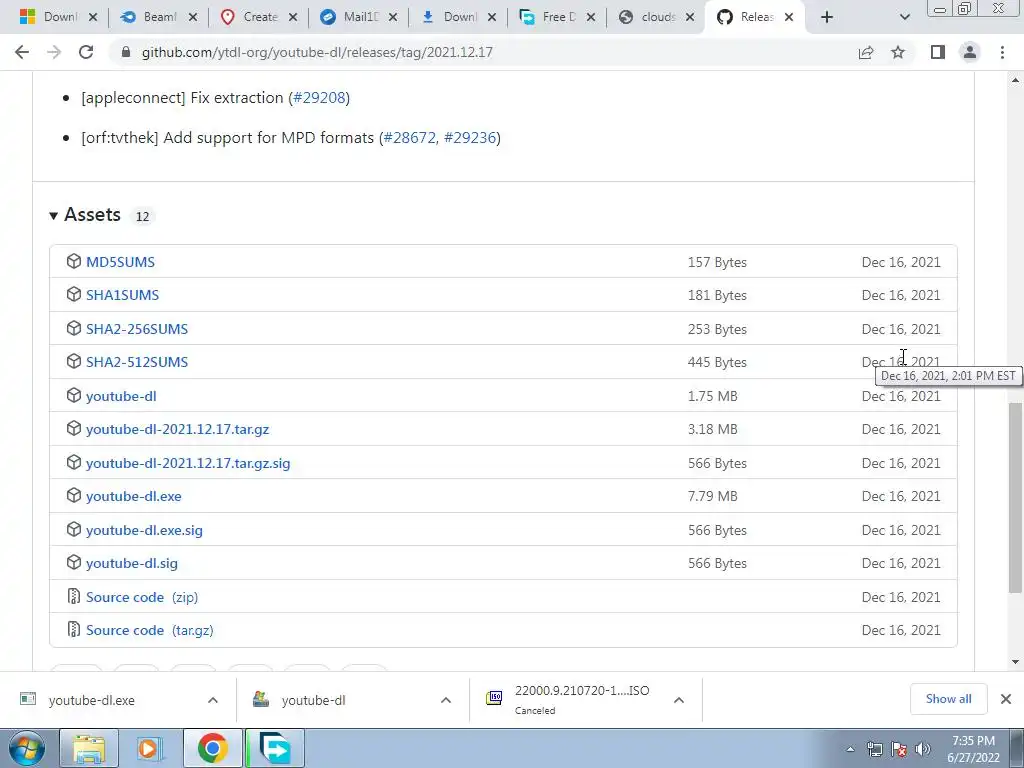This screenshot has width=1024, height=768.
Task: Switch to the Mail1C tab
Action: [x=358, y=17]
